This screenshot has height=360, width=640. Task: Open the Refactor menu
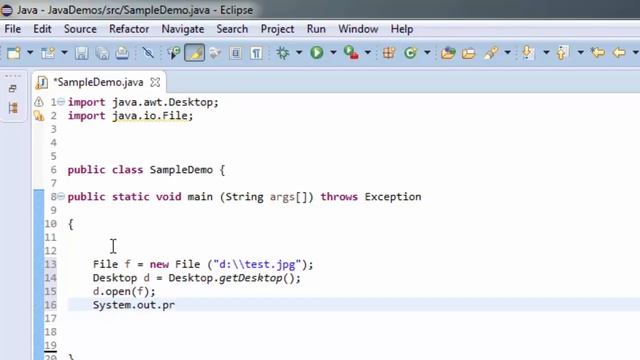[x=129, y=29]
